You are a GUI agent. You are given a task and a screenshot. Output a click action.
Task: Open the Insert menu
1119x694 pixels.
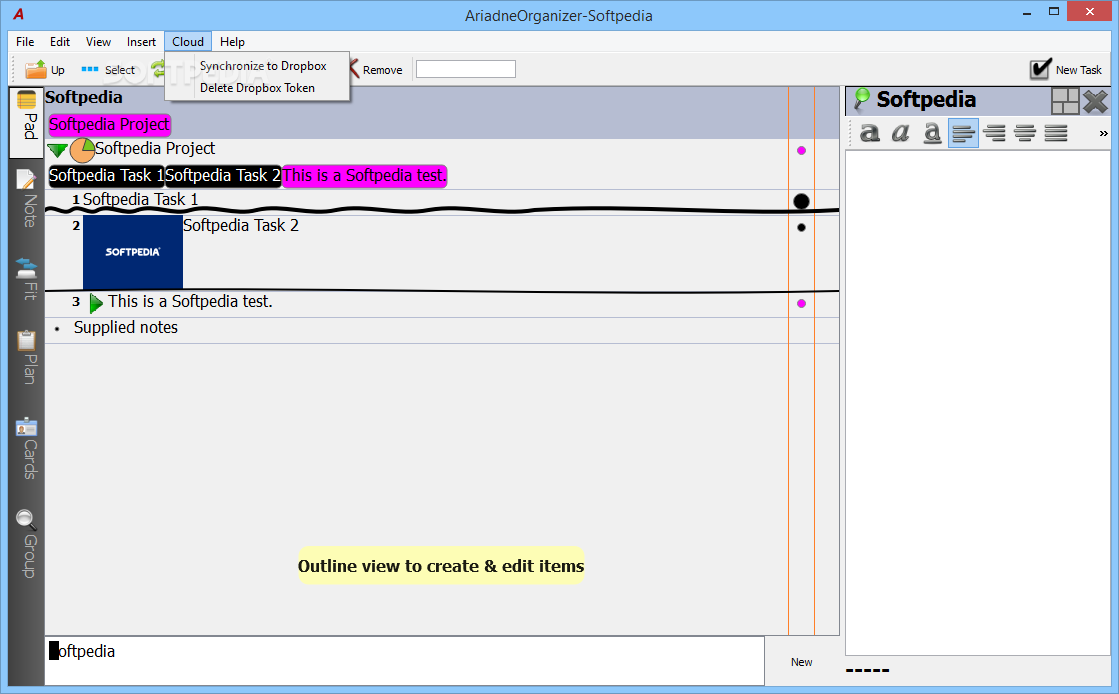(141, 41)
